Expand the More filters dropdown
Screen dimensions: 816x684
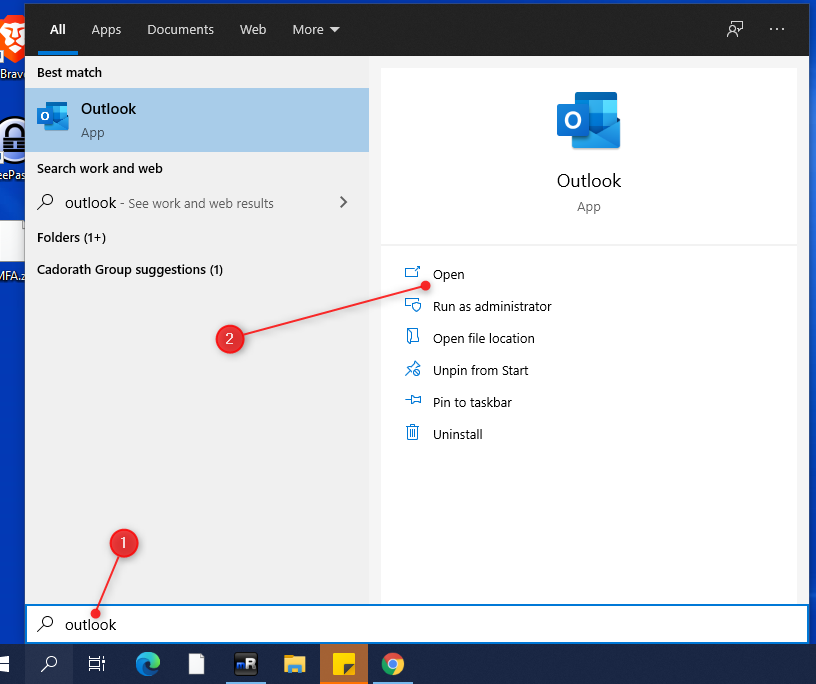[x=316, y=30]
